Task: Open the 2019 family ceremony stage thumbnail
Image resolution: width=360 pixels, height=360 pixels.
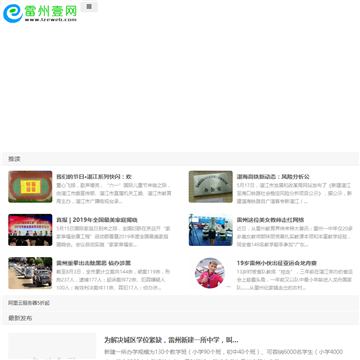Action: [30, 230]
